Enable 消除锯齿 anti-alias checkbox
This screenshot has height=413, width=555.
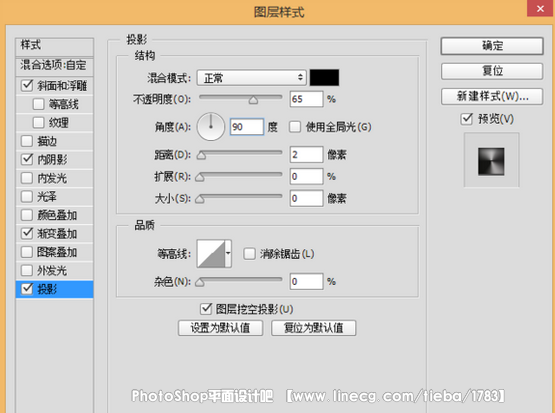point(249,253)
